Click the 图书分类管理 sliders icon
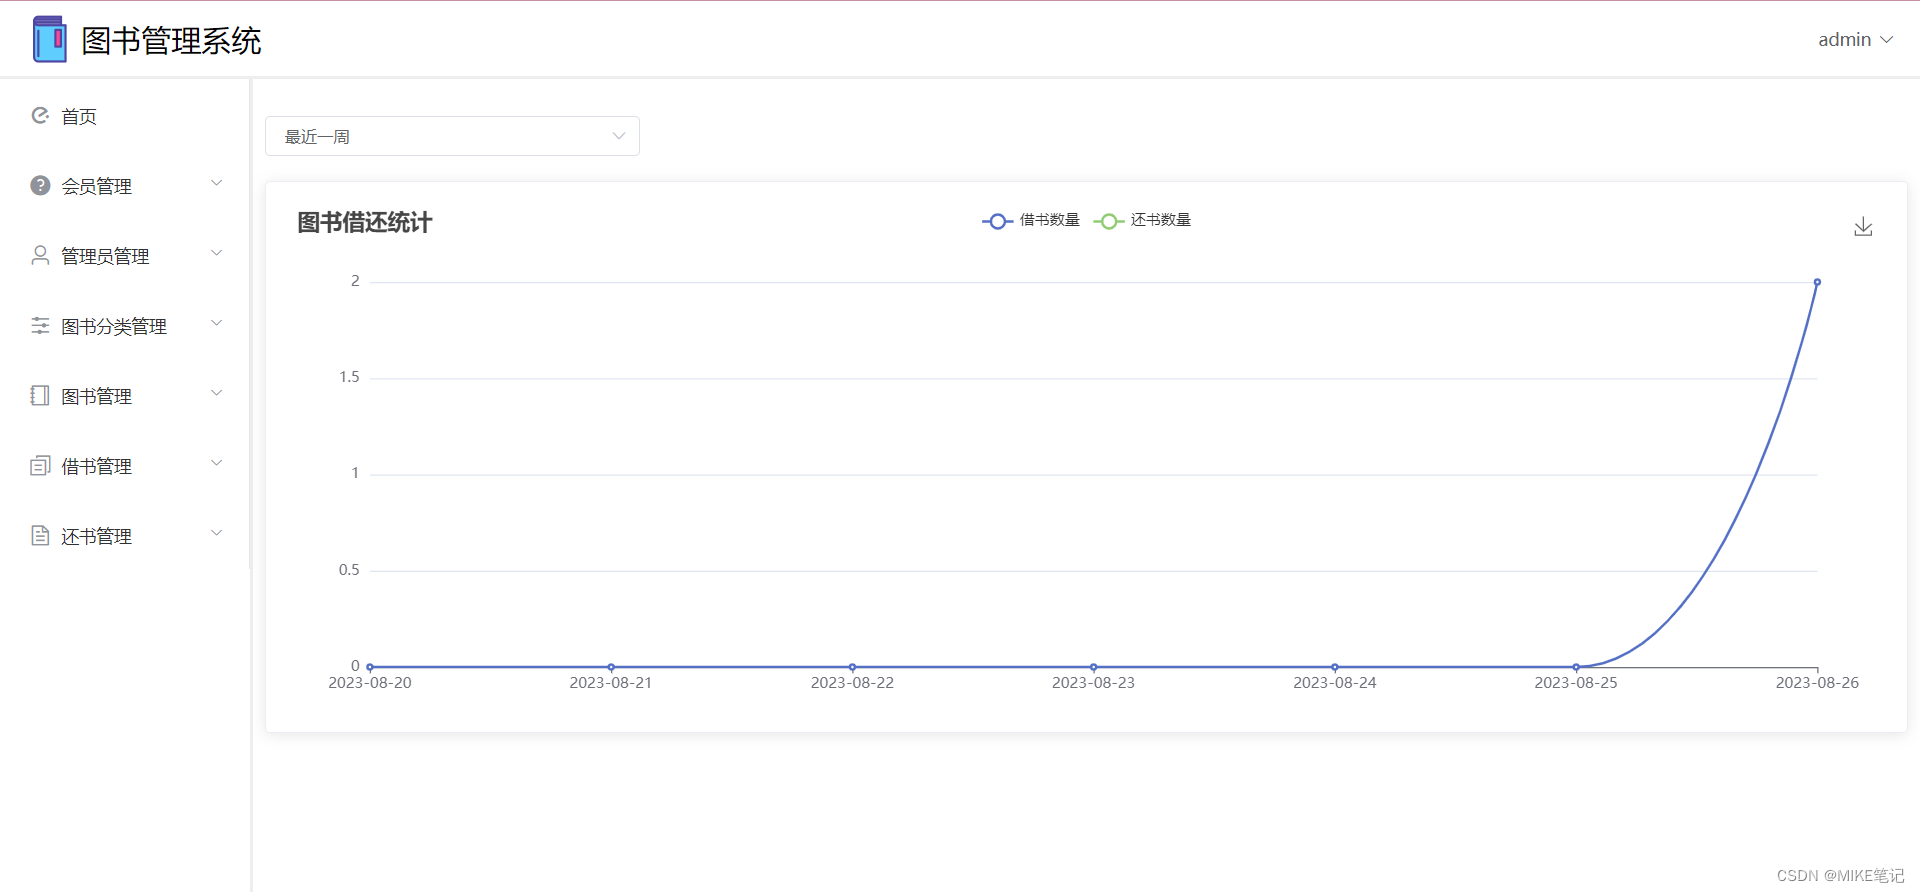The image size is (1920, 892). tap(40, 325)
